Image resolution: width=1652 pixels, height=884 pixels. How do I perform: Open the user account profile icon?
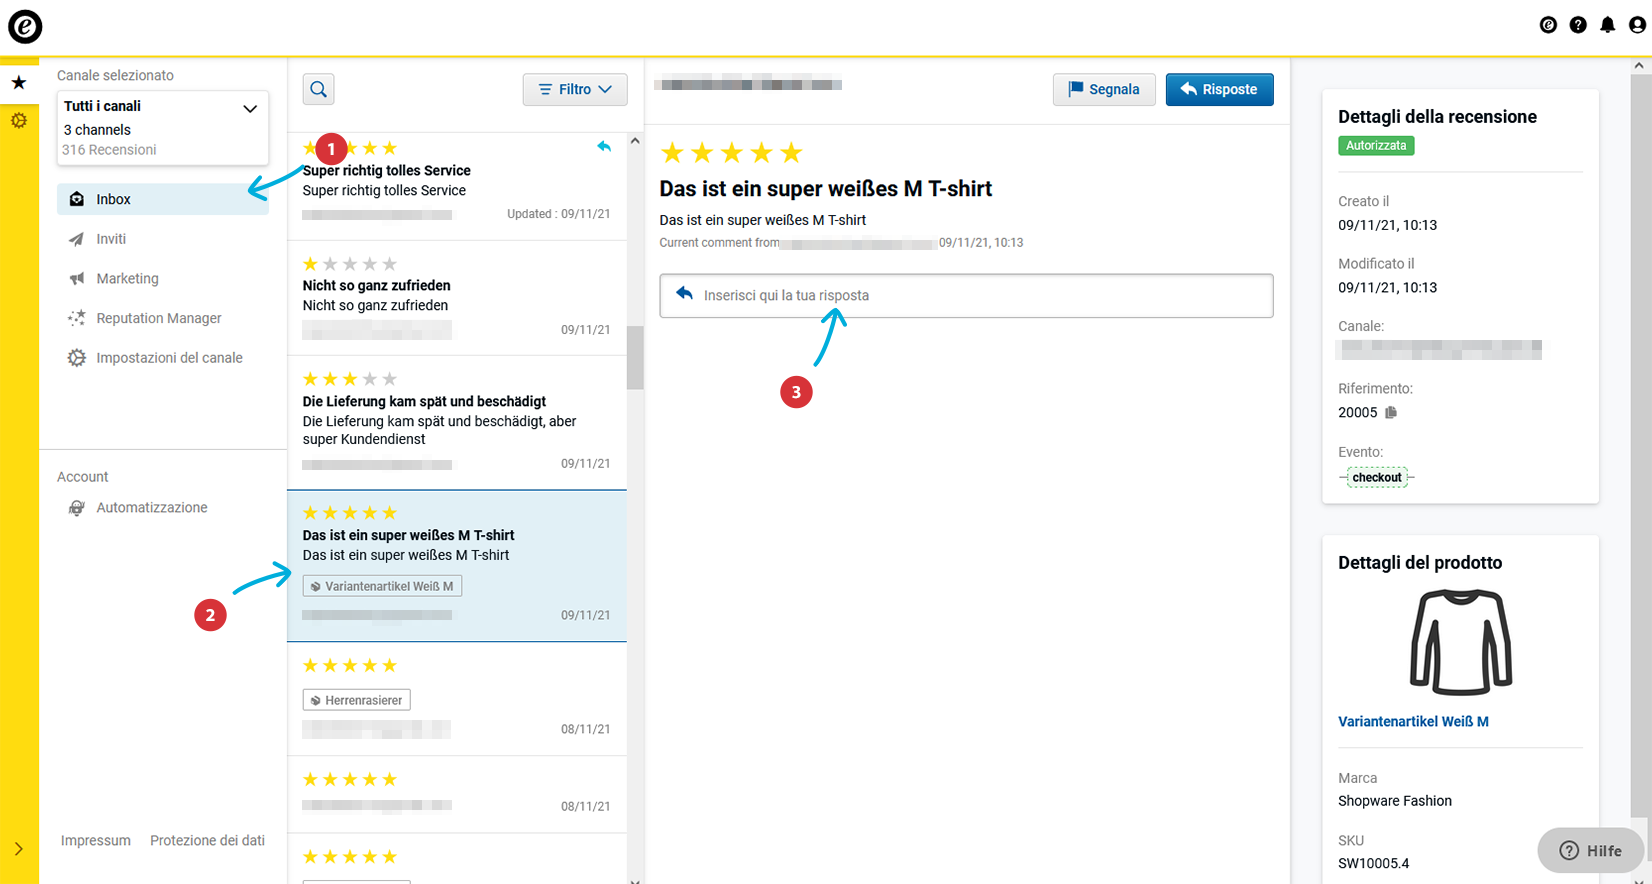coord(1637,25)
